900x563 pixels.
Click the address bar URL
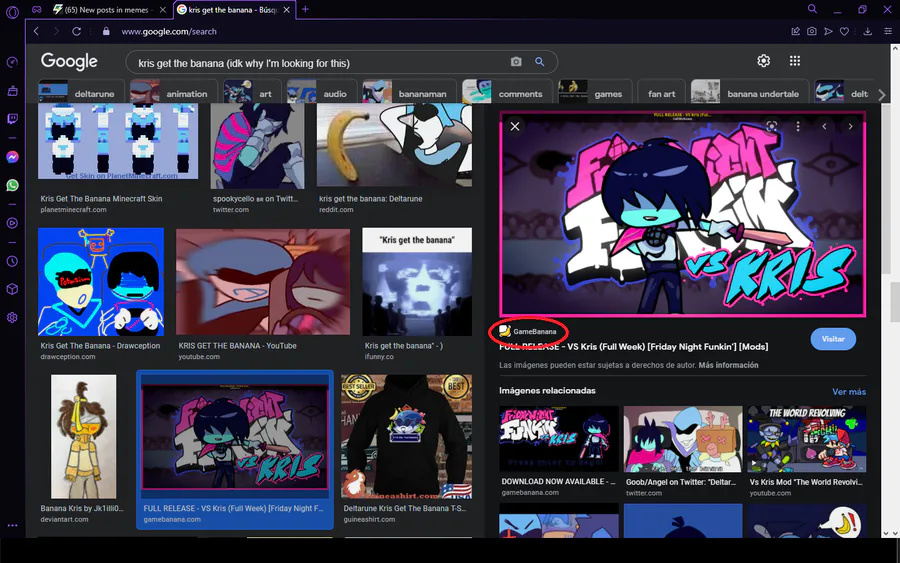click(x=169, y=32)
